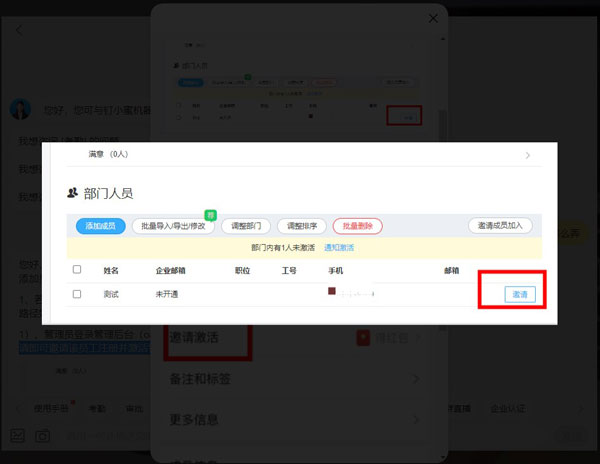The image size is (600, 464).
Task: Go back using the top-left arrow
Action: [20, 30]
